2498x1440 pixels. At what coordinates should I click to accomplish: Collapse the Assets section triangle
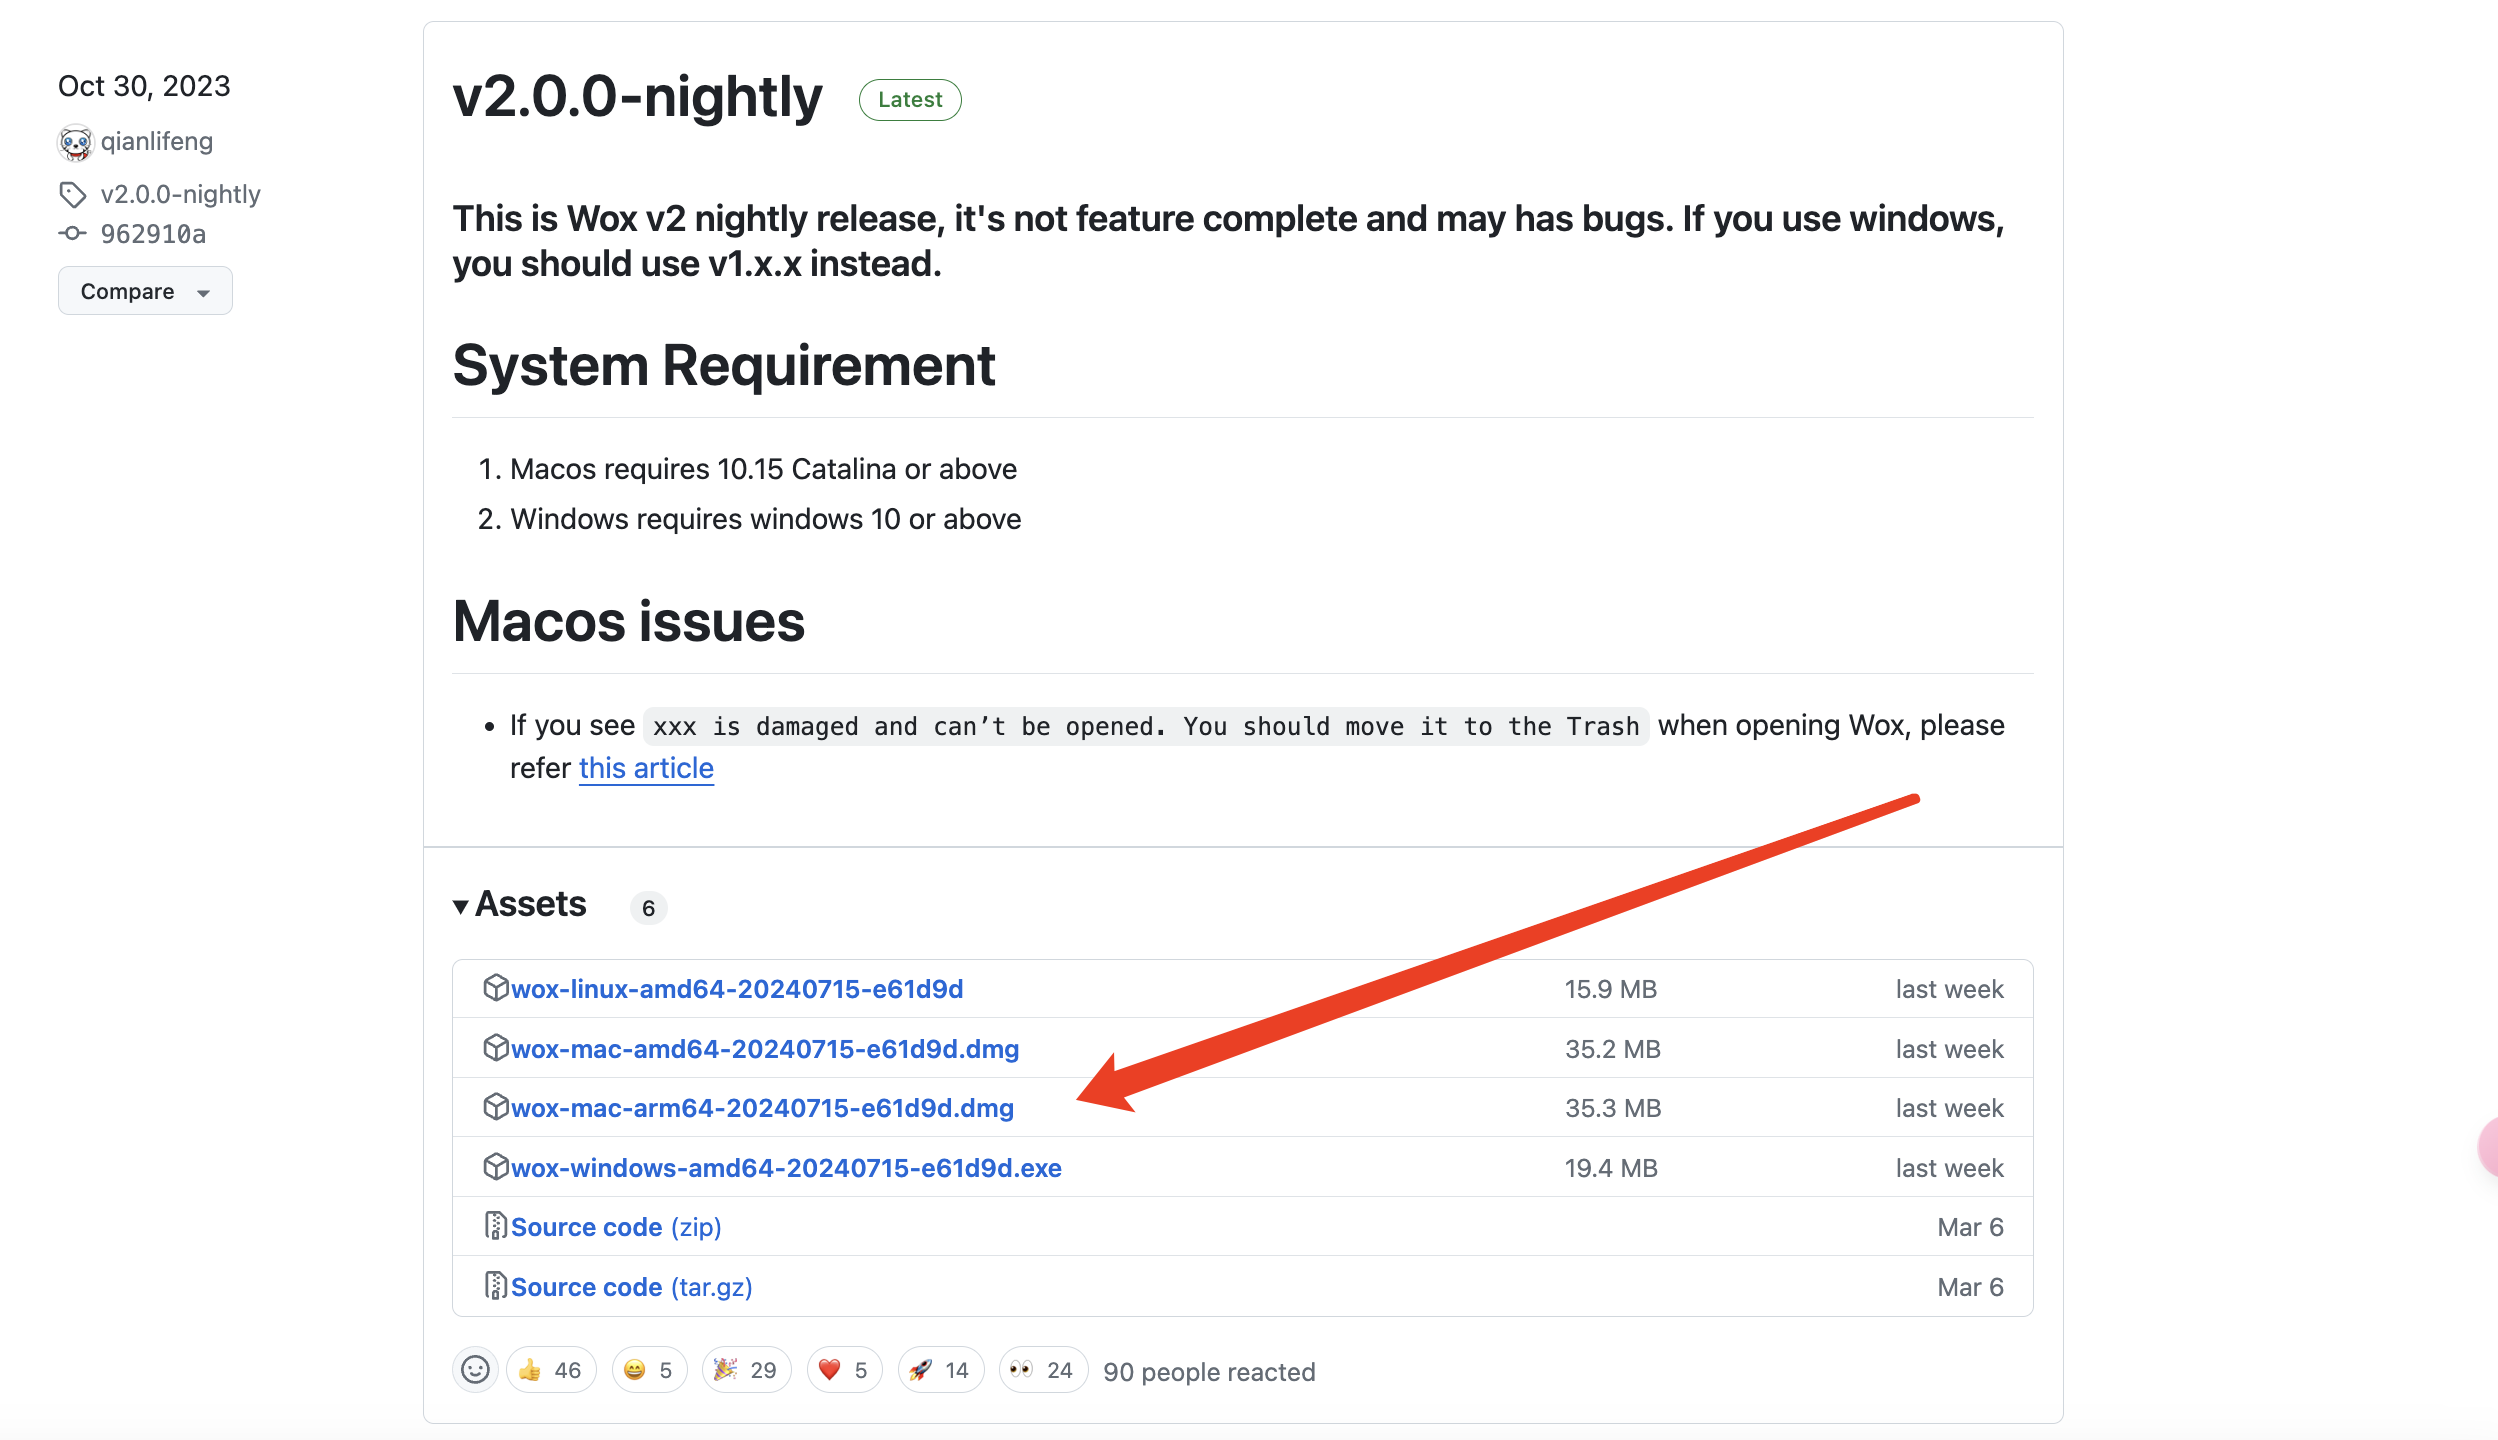461,907
